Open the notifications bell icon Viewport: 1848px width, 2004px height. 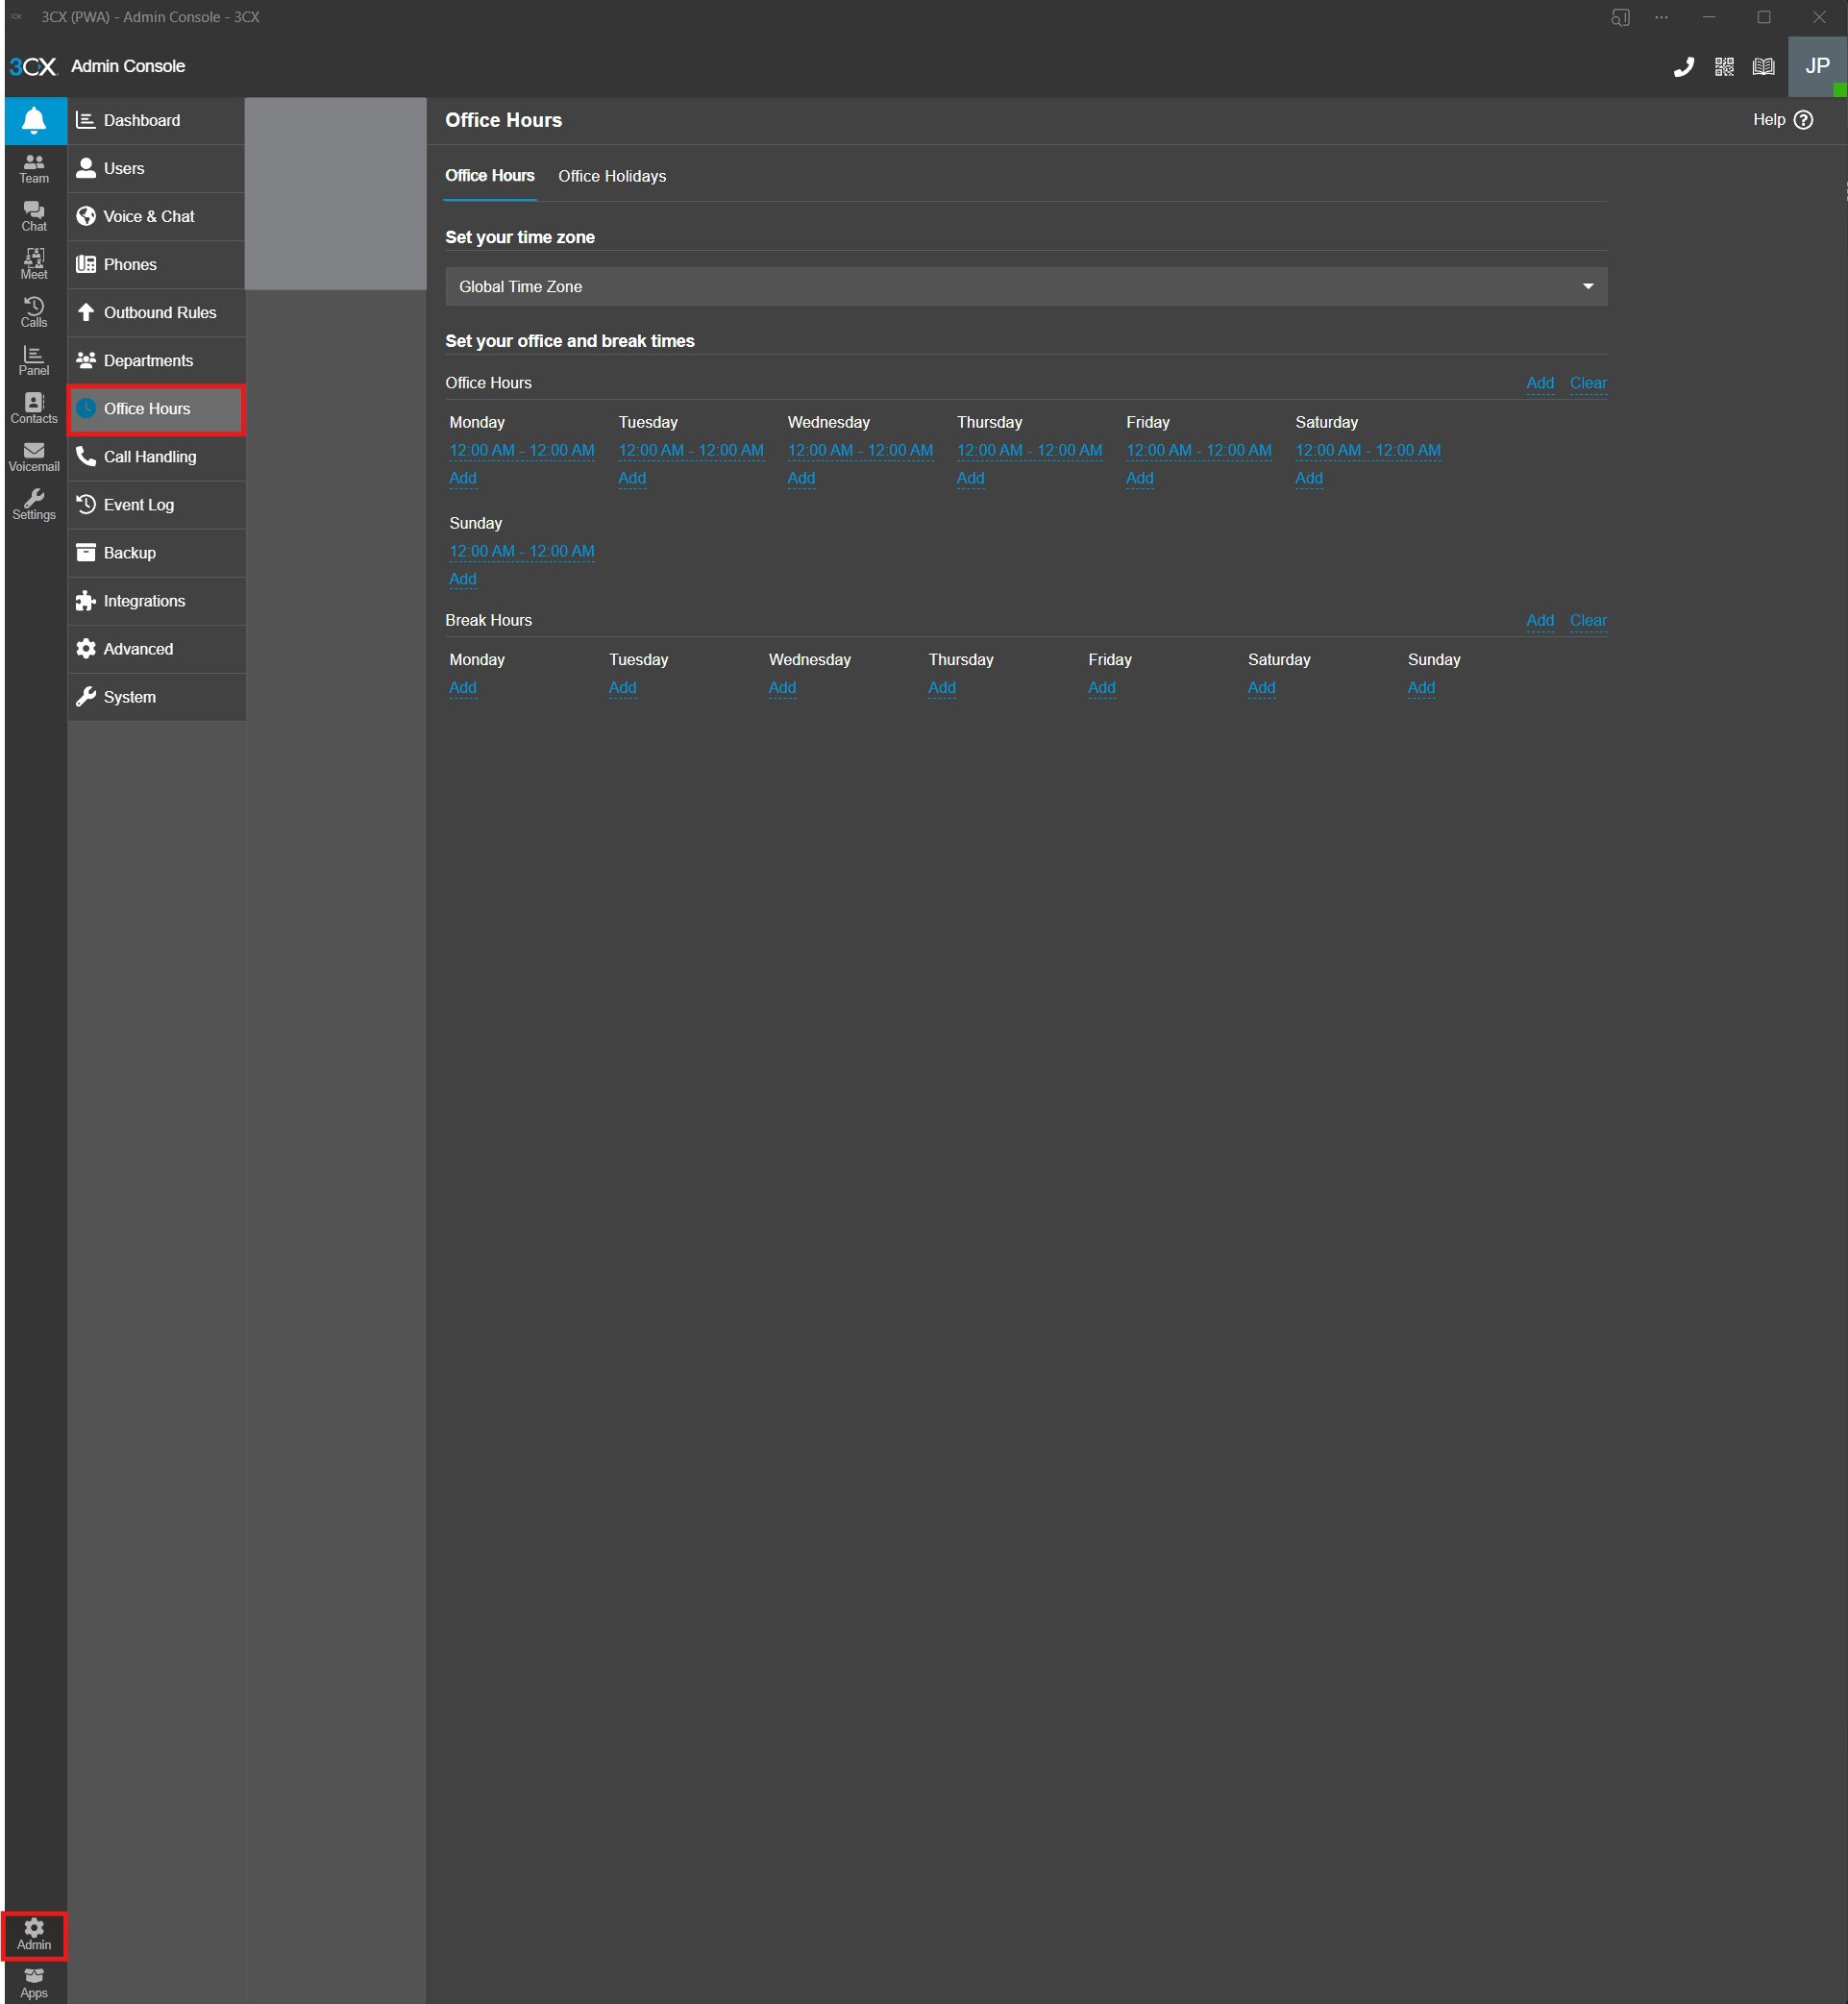35,121
